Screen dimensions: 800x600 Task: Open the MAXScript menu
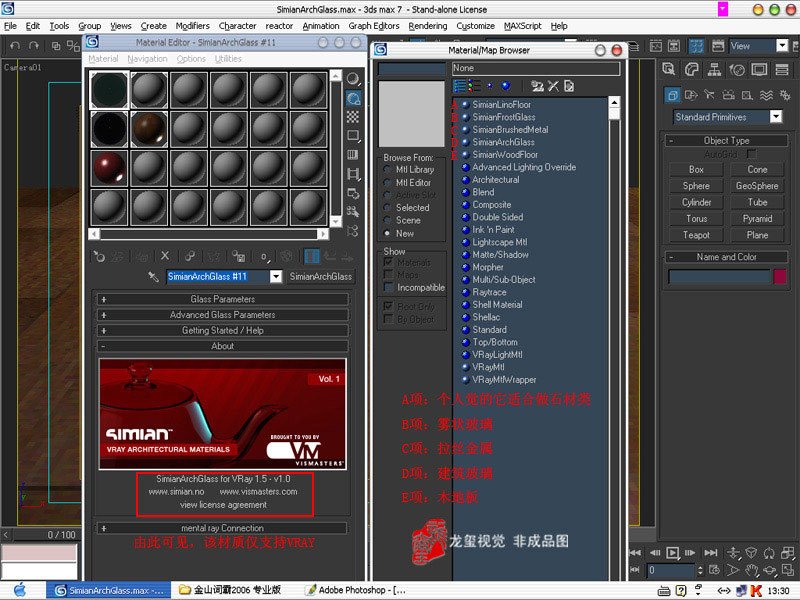click(x=522, y=26)
